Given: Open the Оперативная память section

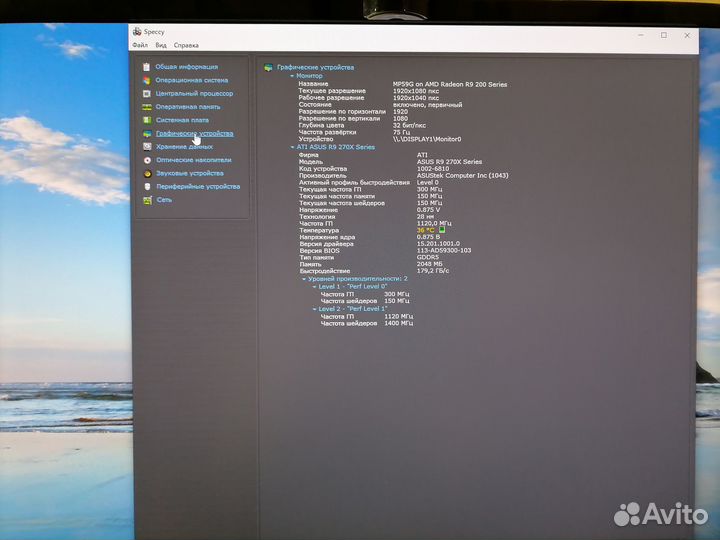Looking at the screenshot, I should pyautogui.click(x=188, y=107).
